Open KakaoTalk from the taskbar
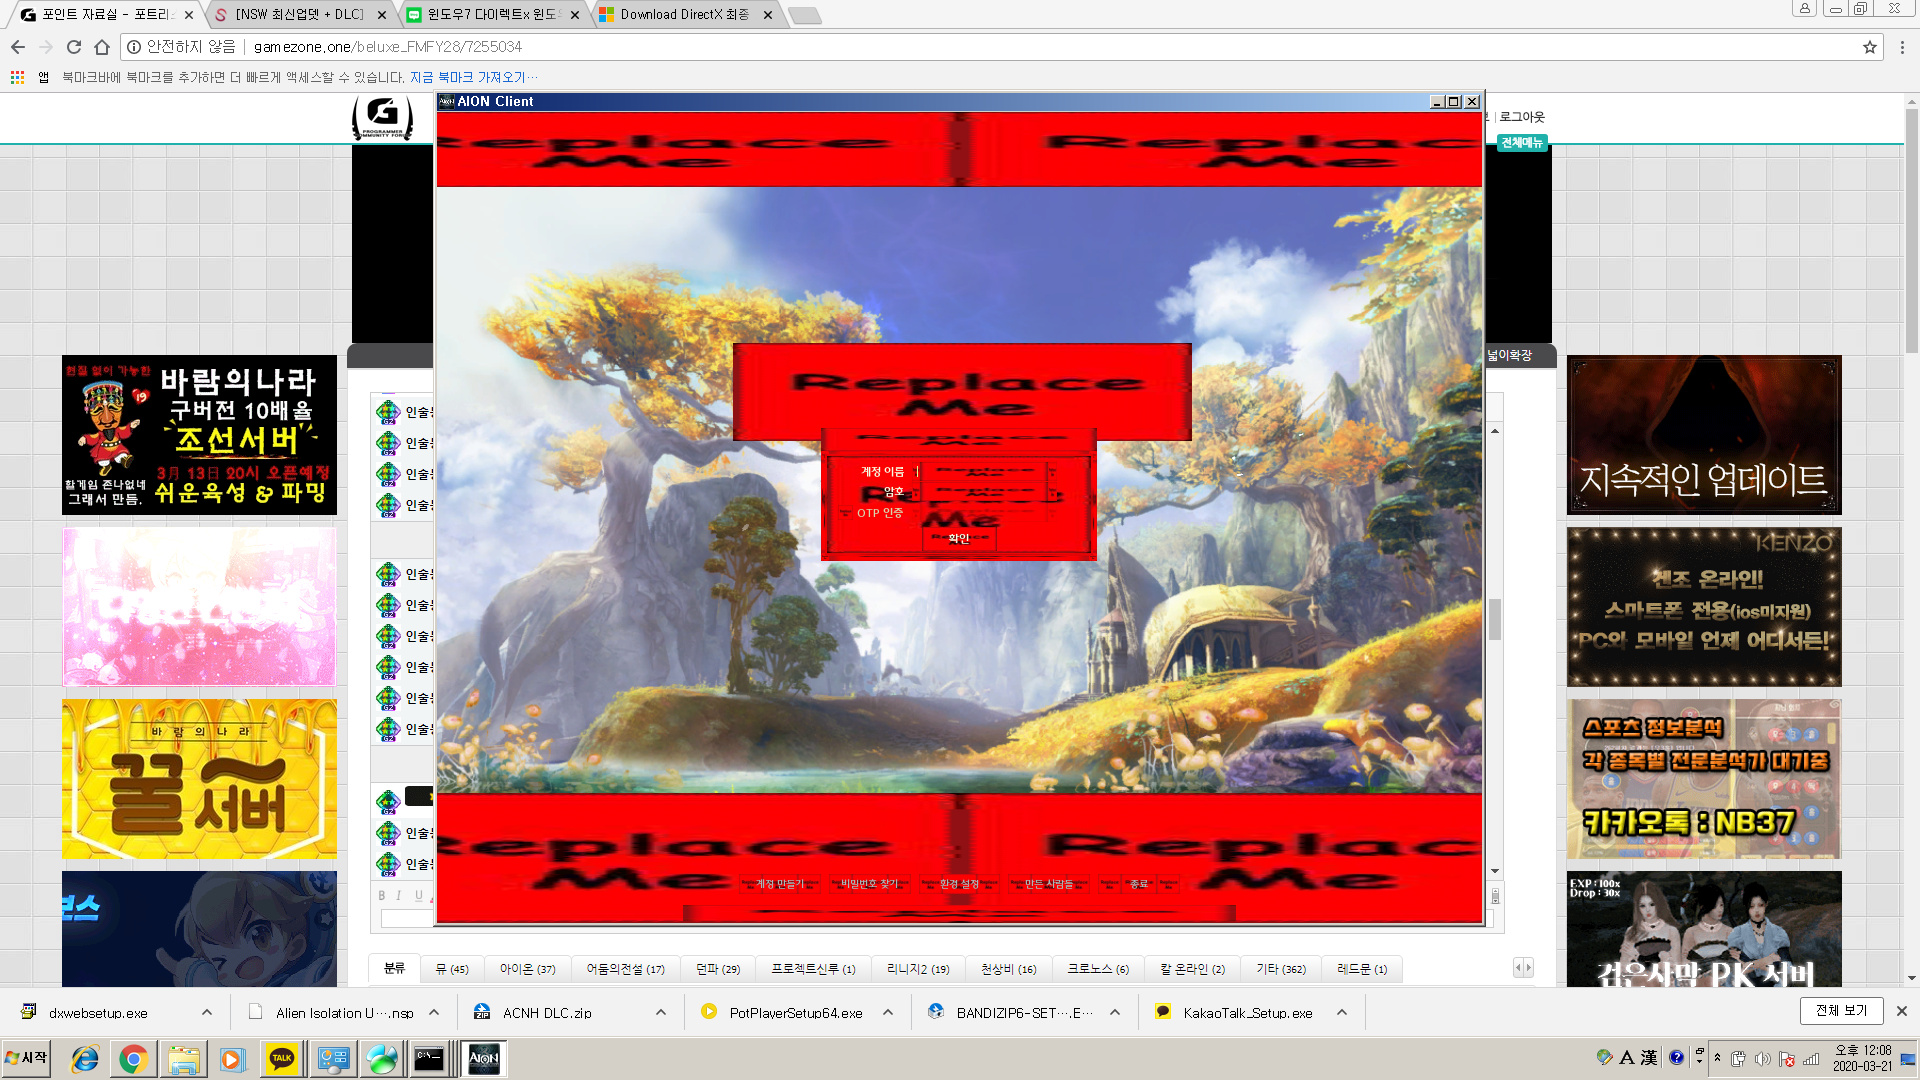This screenshot has width=1920, height=1080. click(282, 1058)
